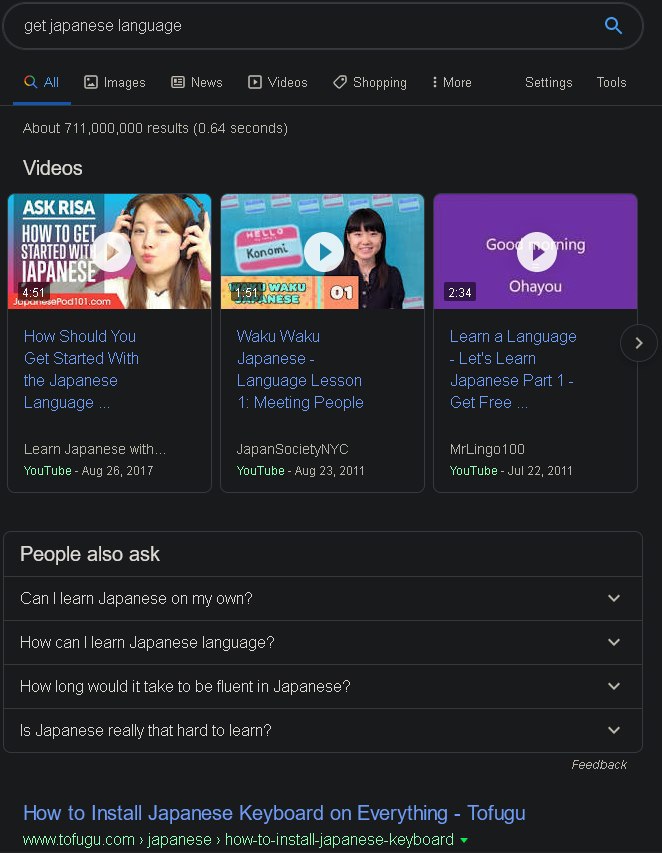Select the All tab
662x853 pixels.
[x=41, y=82]
